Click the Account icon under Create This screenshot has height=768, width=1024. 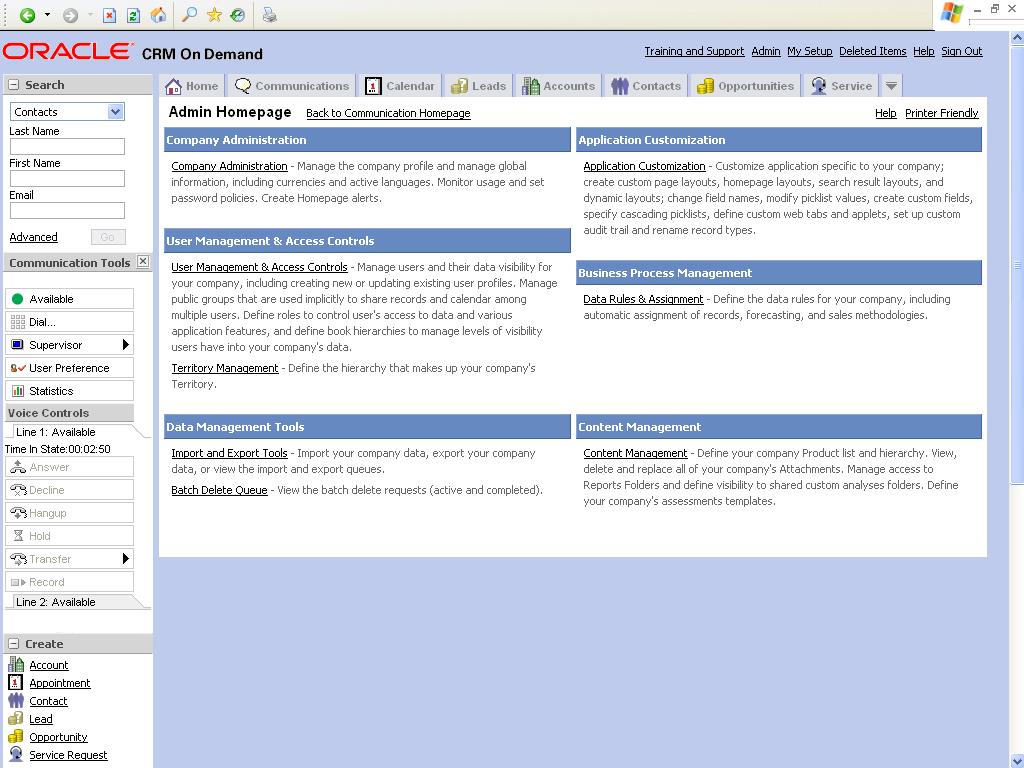point(16,664)
